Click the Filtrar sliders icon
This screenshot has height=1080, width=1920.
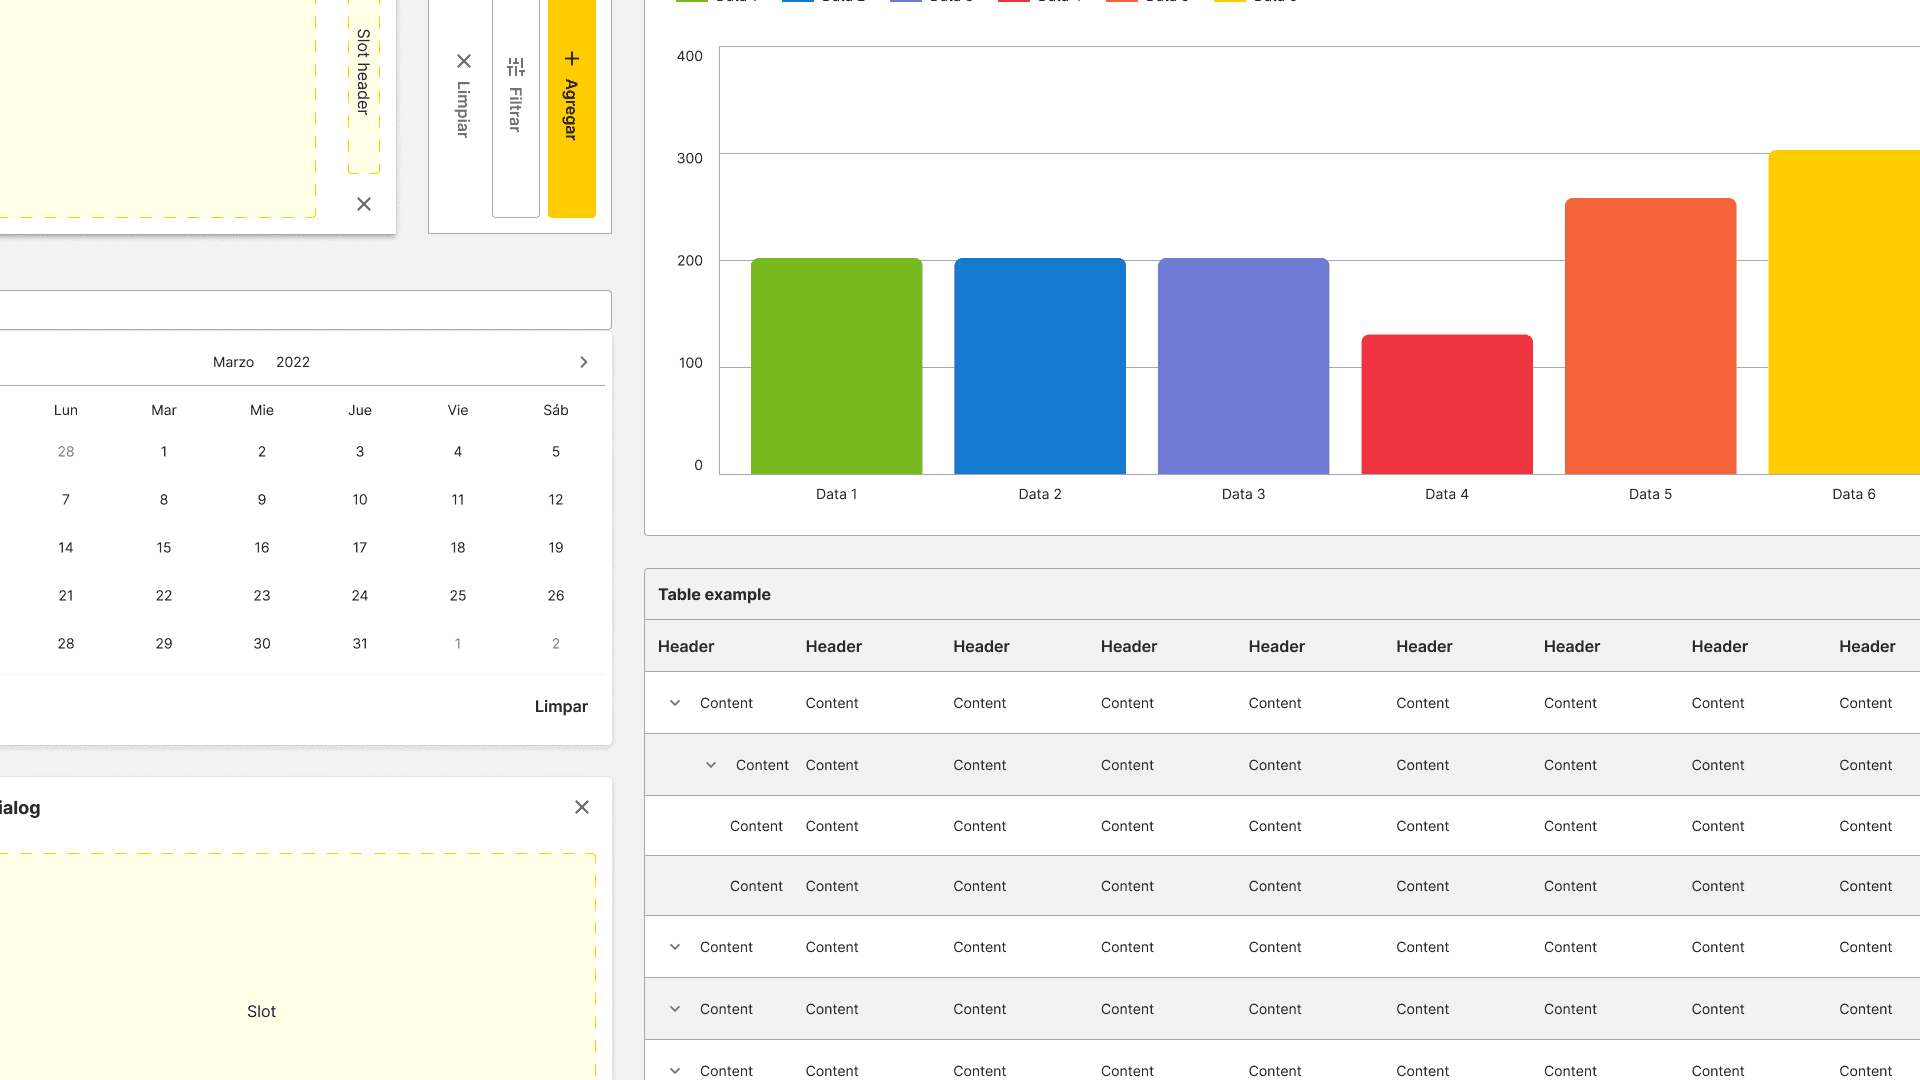pos(516,67)
